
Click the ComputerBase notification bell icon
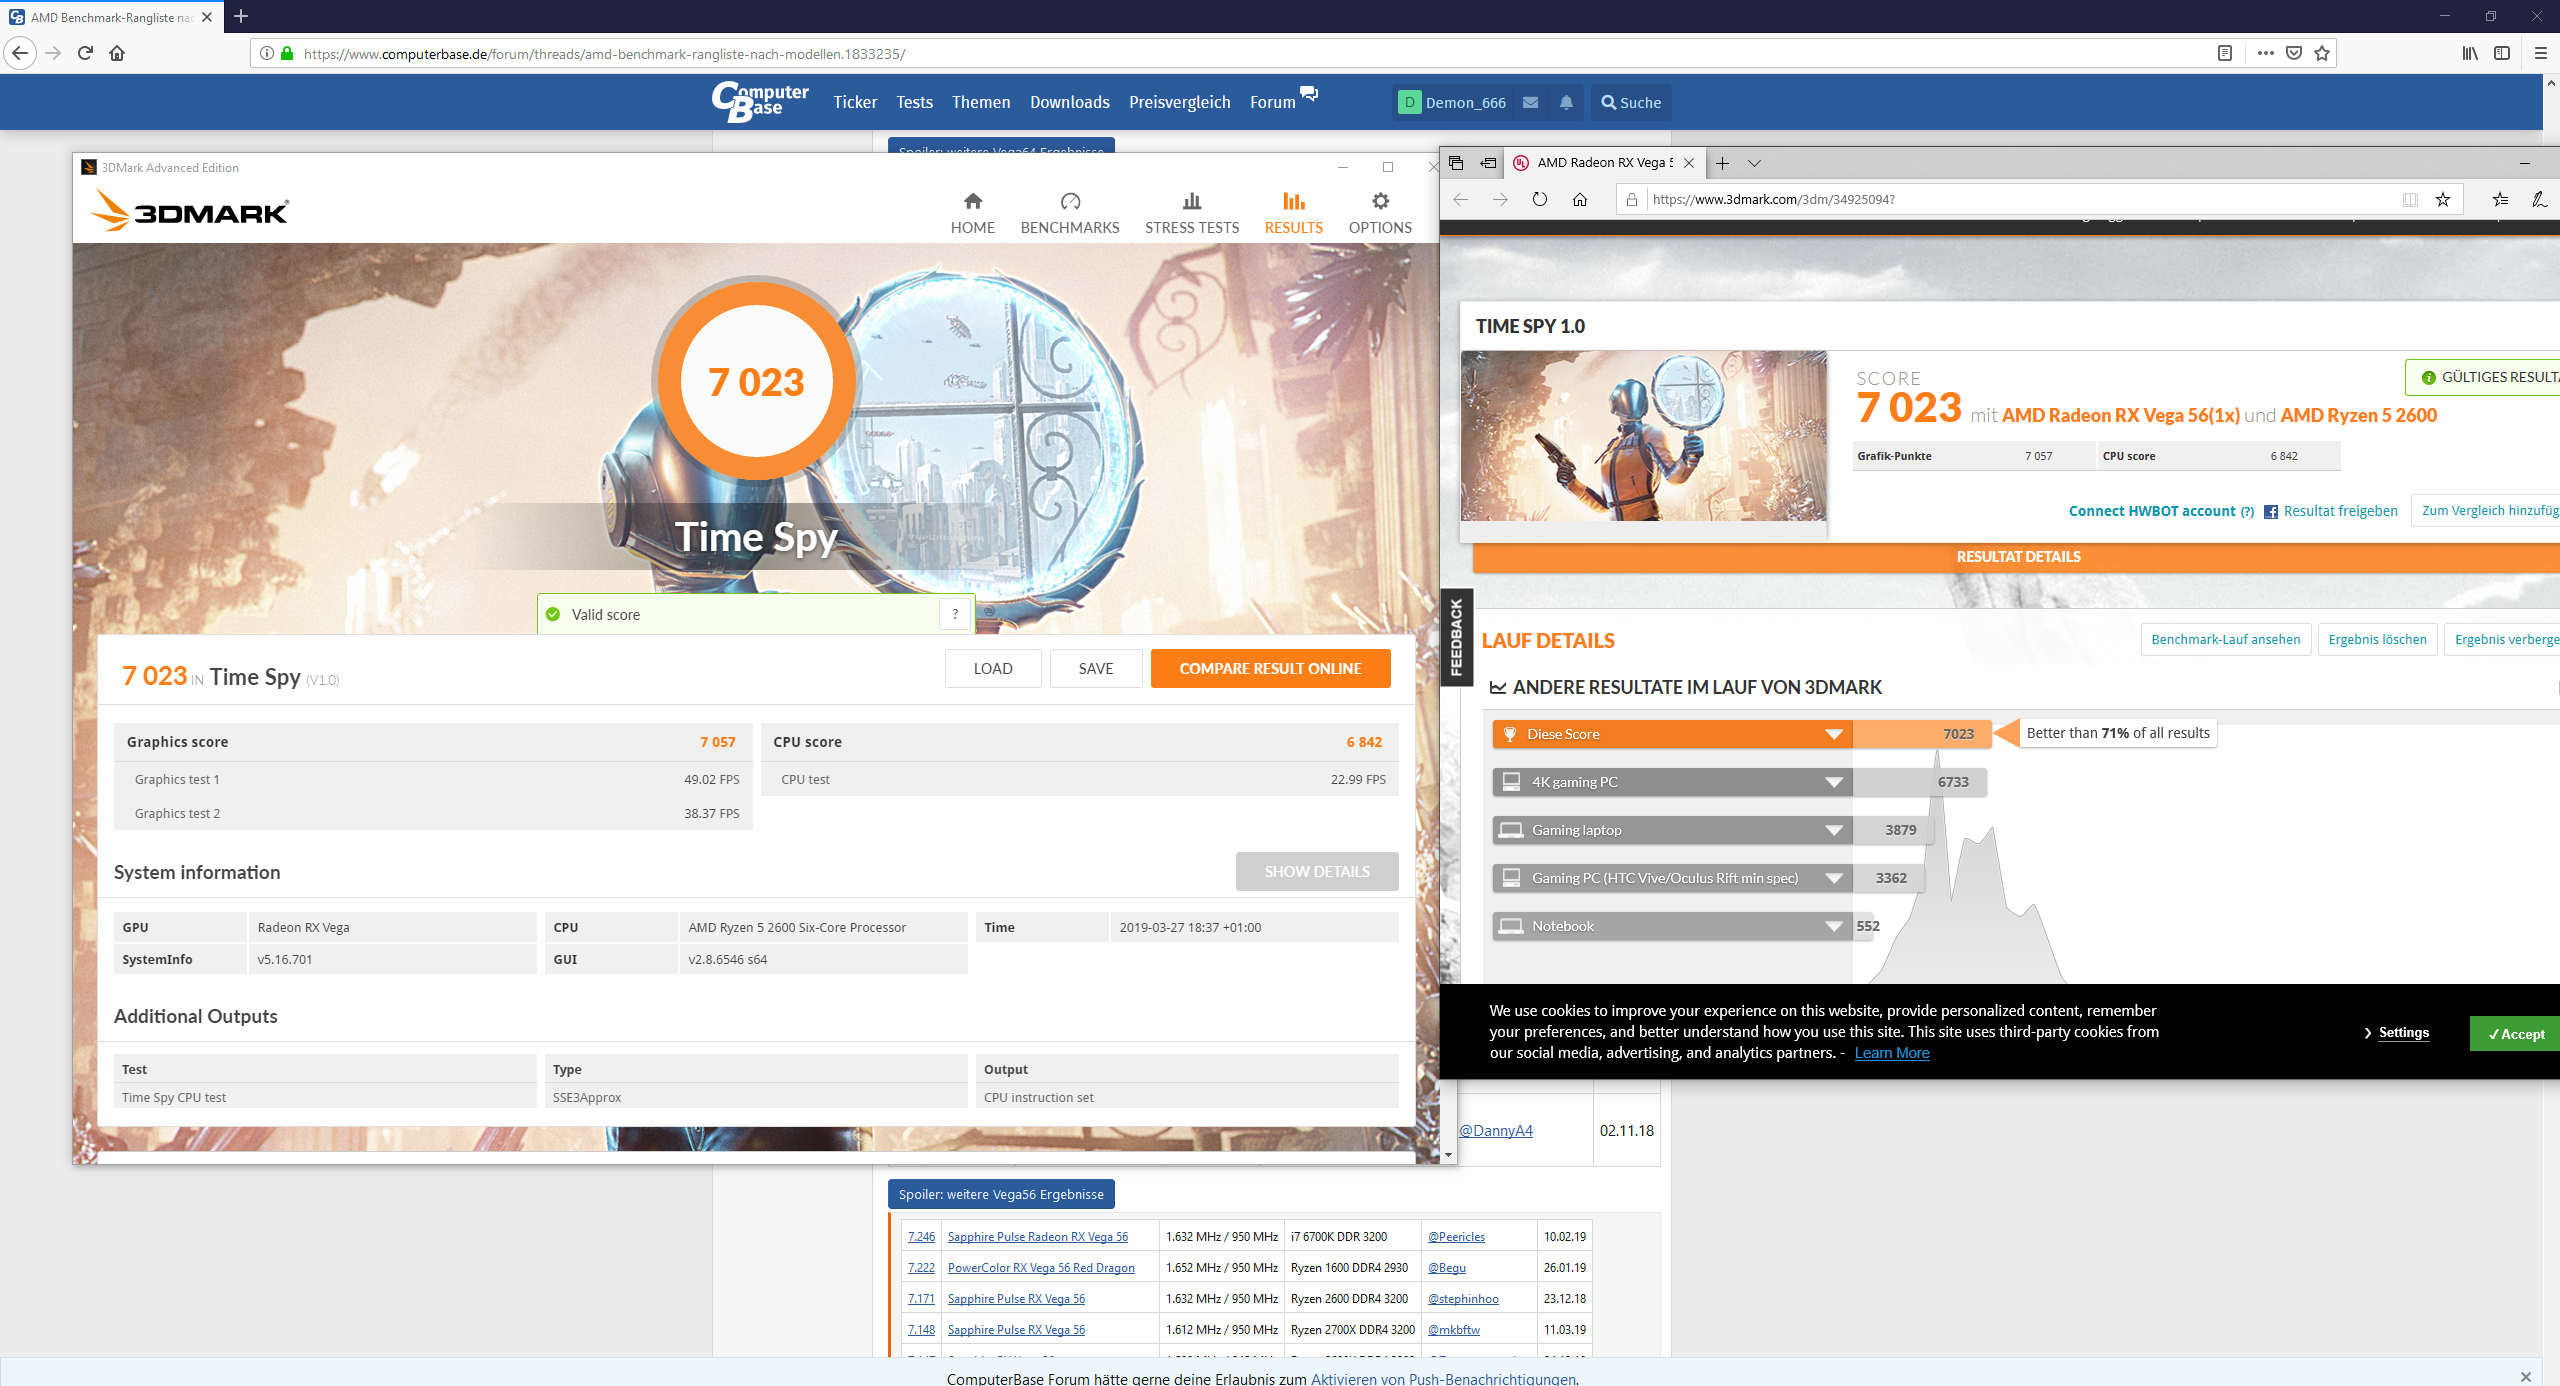(1566, 102)
